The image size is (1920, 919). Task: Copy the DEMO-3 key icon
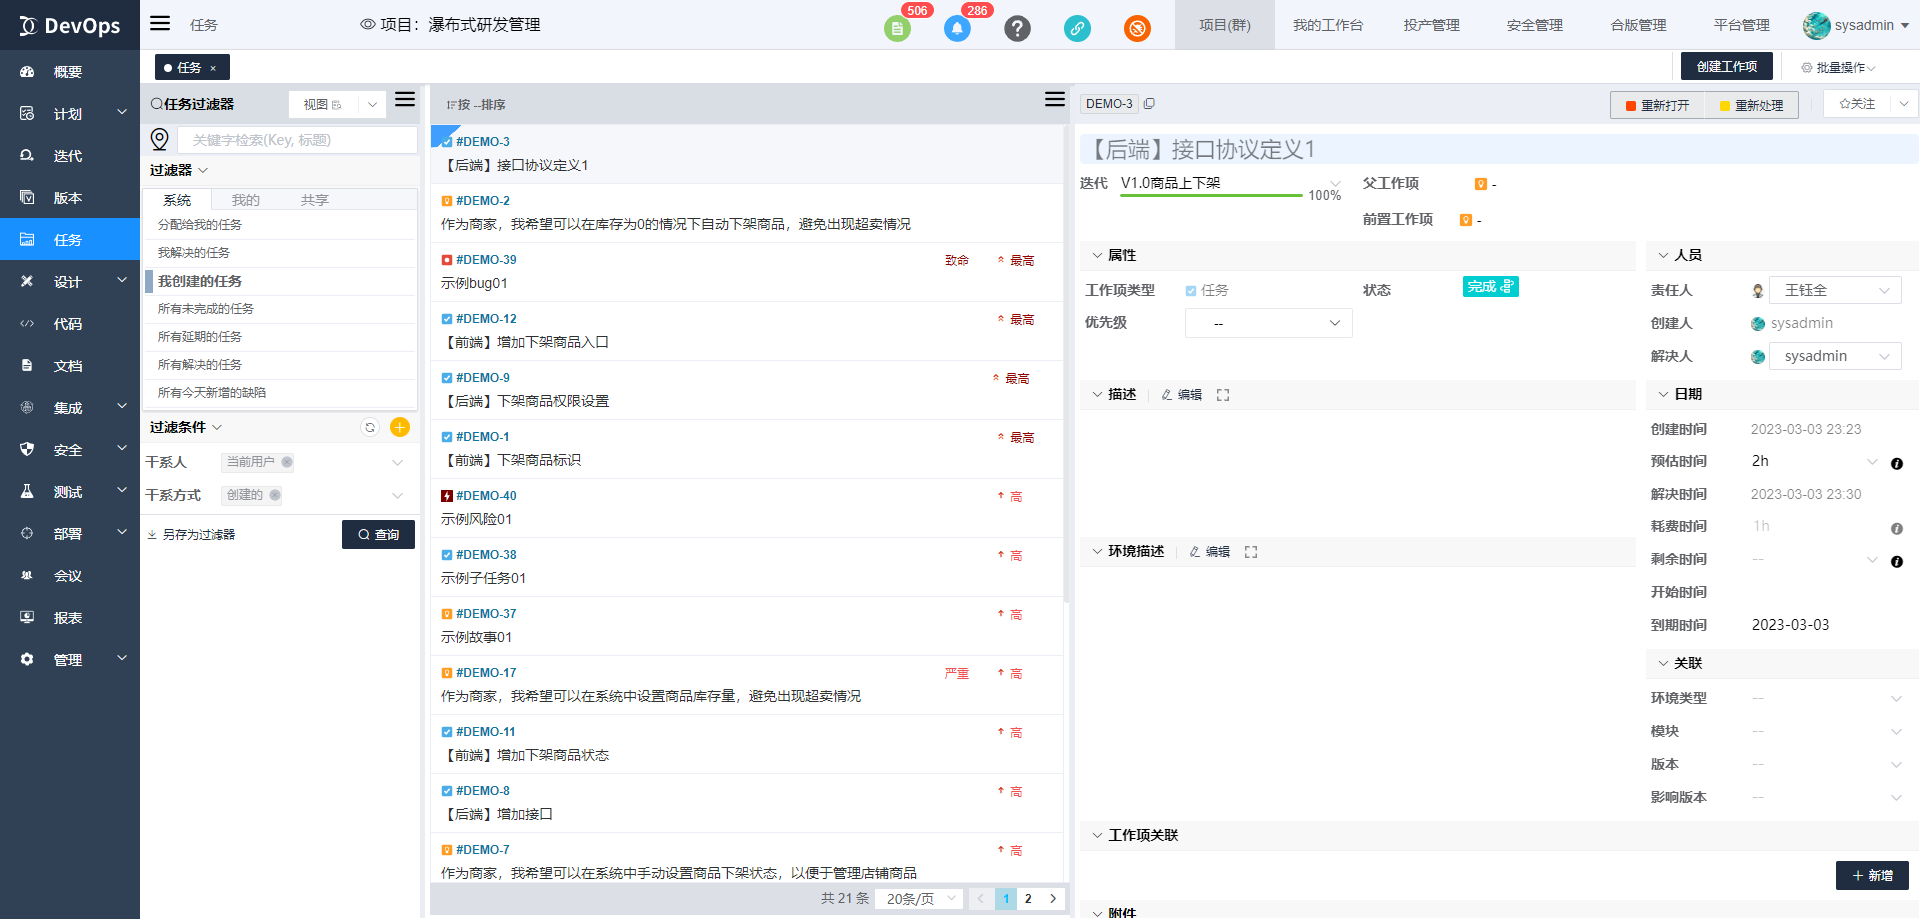pos(1150,104)
